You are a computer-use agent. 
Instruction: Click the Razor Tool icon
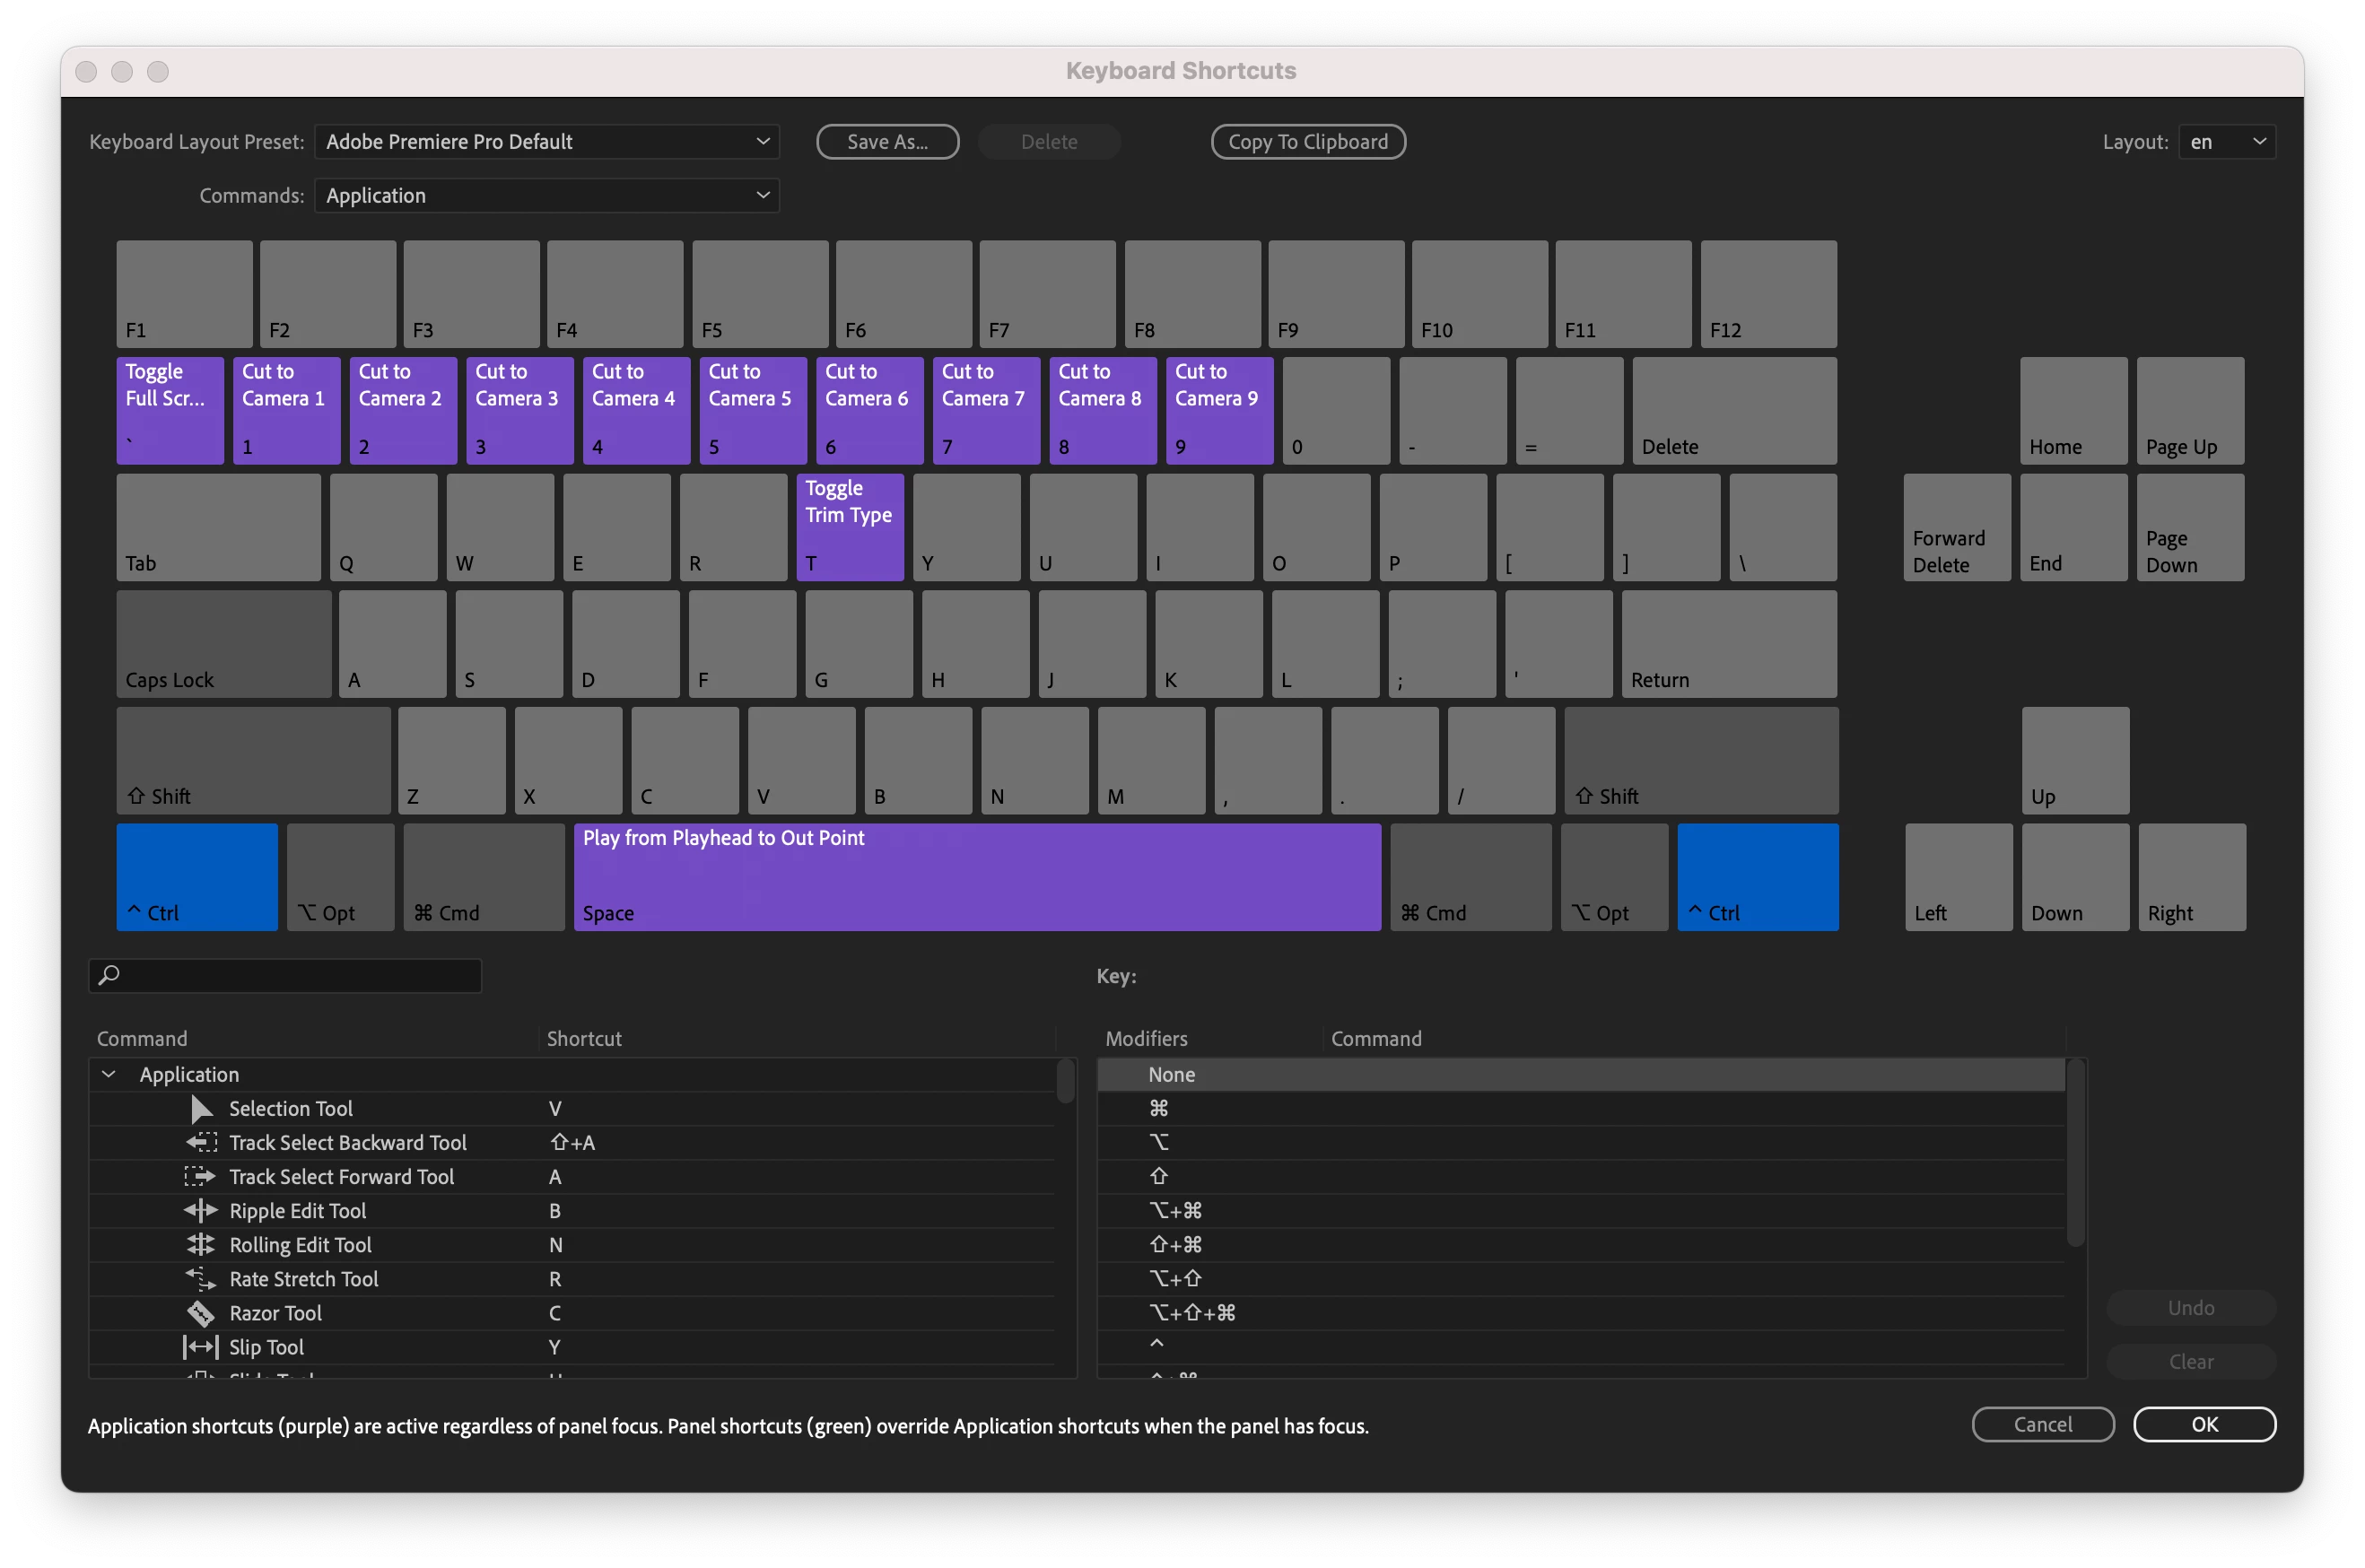click(x=200, y=1313)
